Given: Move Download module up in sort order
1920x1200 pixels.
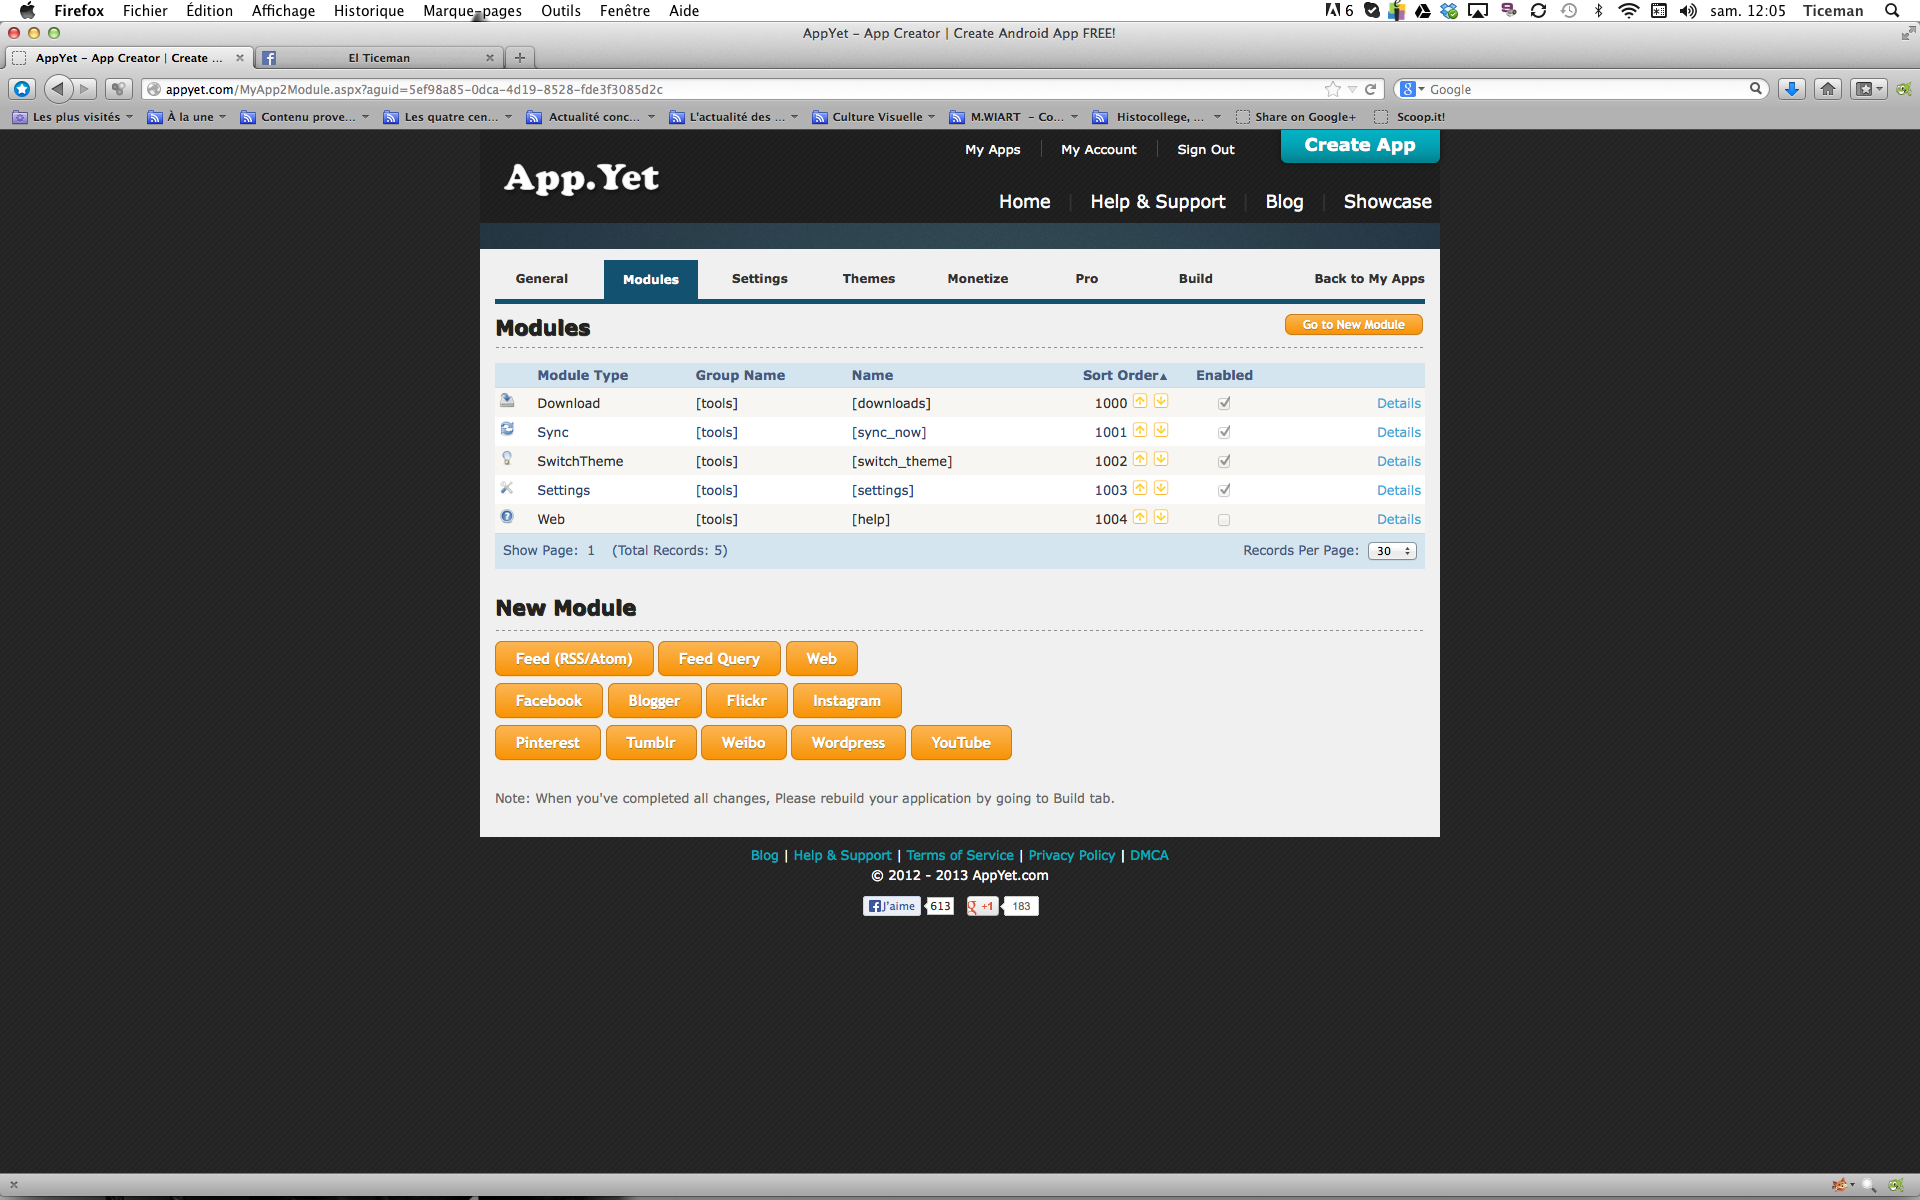Looking at the screenshot, I should [x=1140, y=402].
